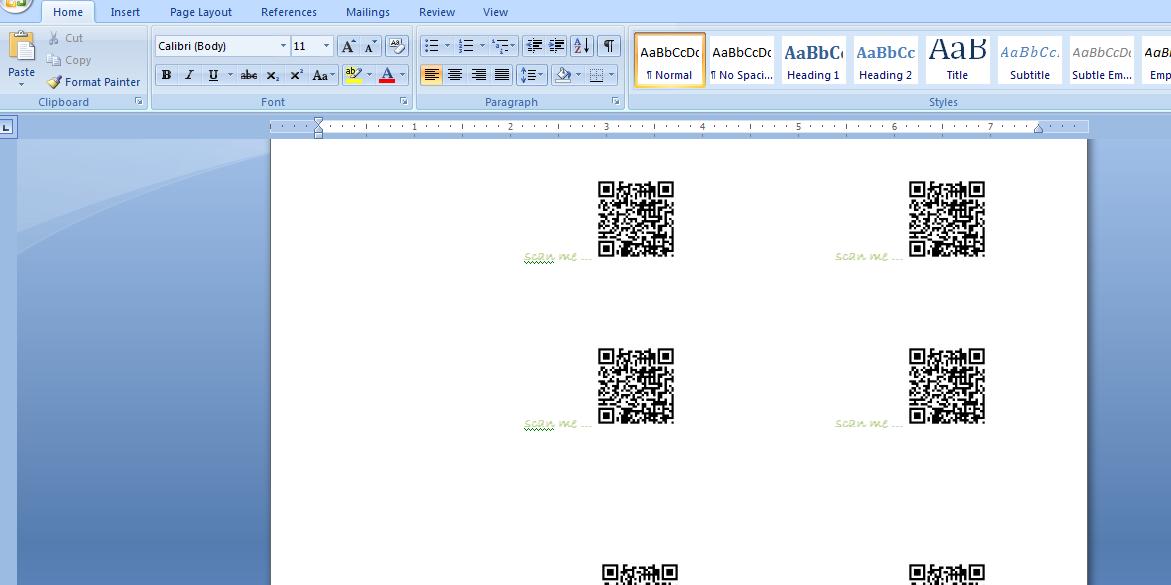Open the Page Layout tab
This screenshot has width=1171, height=585.
pos(200,12)
